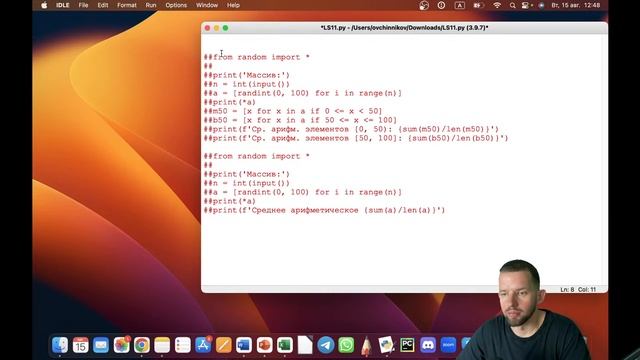The width and height of the screenshot is (640, 360).
Task: Open Zoom from the Dock
Action: pos(448,345)
